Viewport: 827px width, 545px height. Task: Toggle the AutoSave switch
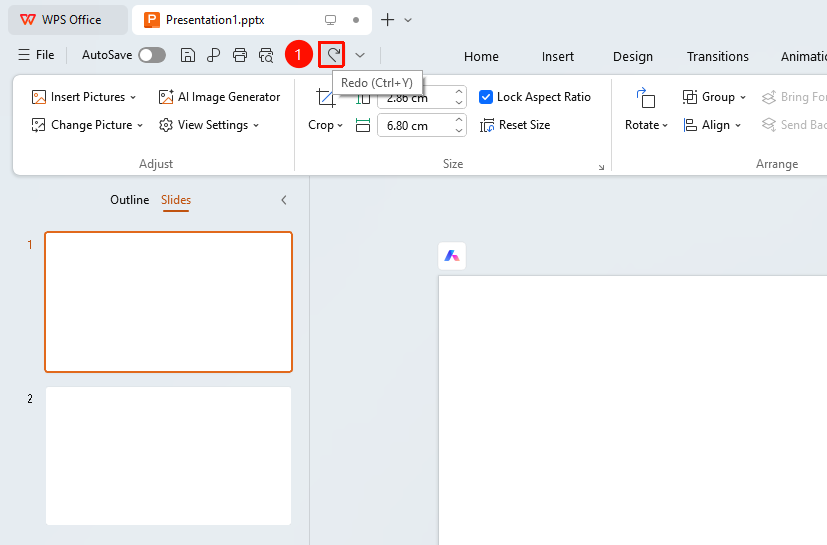coord(152,55)
